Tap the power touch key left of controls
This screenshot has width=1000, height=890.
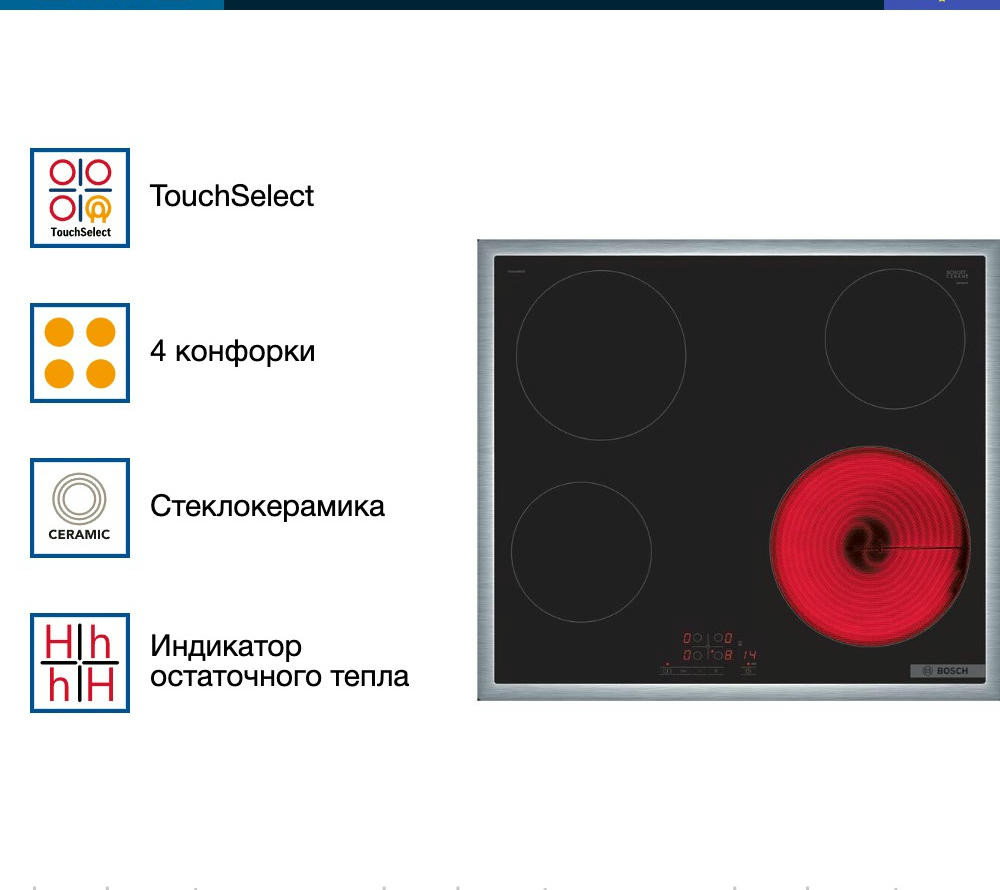(x=666, y=670)
